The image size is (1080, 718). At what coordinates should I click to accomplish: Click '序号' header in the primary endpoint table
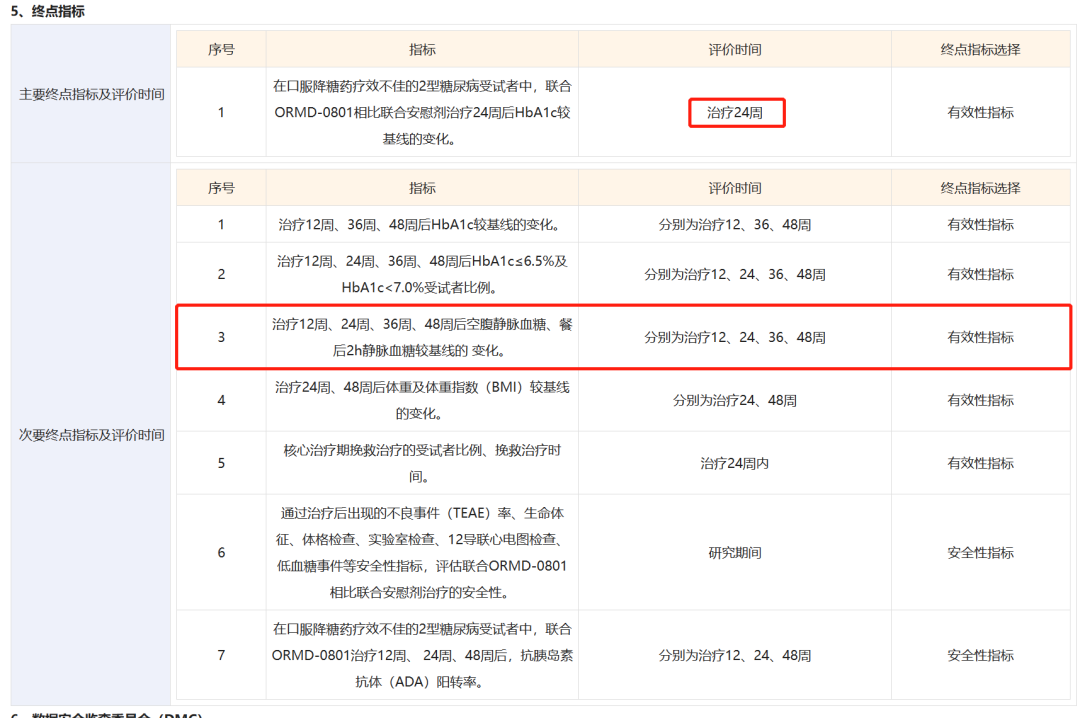click(221, 49)
